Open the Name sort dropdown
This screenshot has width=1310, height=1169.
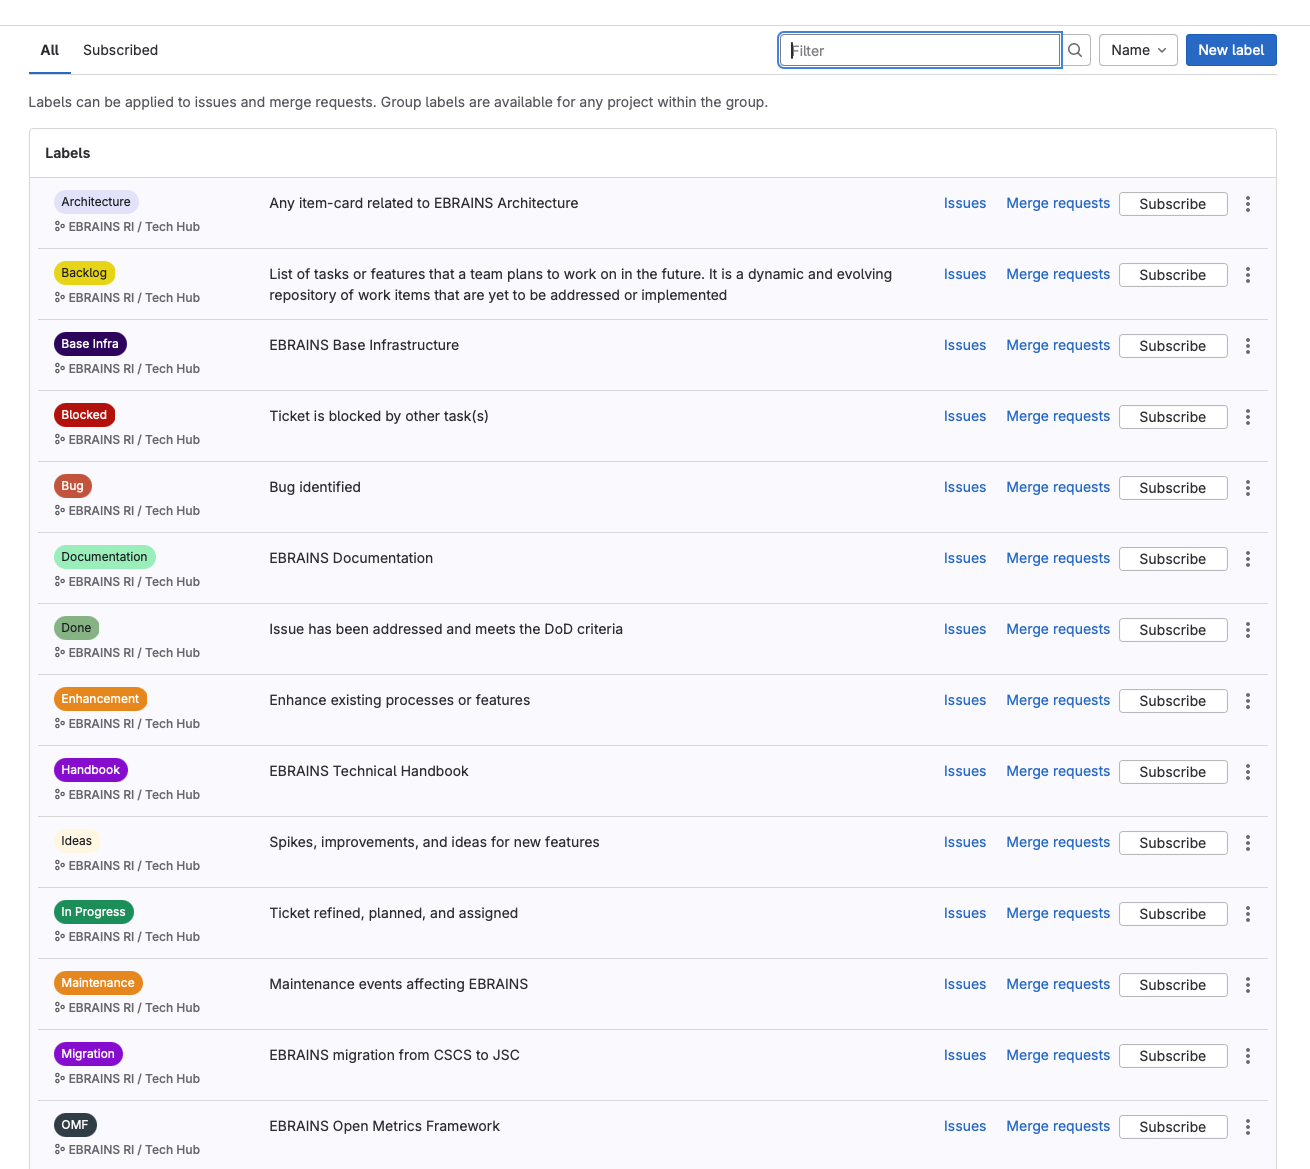pyautogui.click(x=1137, y=50)
